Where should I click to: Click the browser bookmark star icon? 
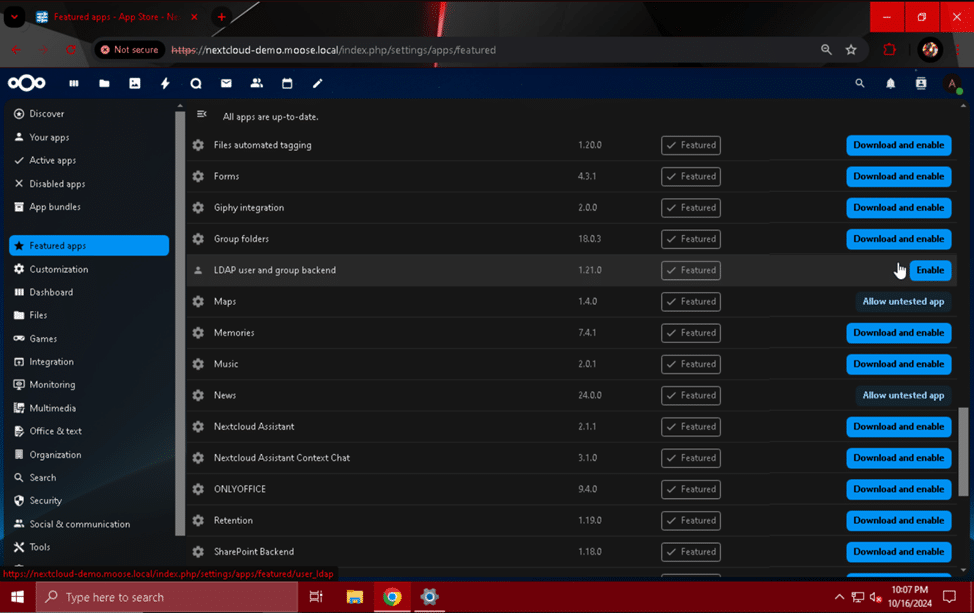pyautogui.click(x=851, y=50)
